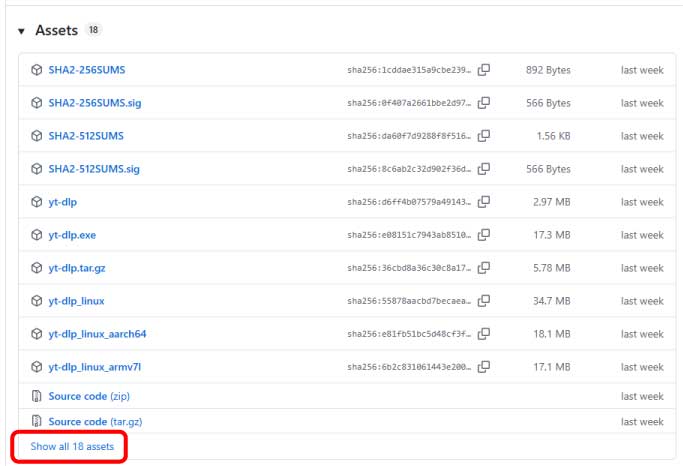Click 'last week' in Source code (zip) row

tap(642, 396)
